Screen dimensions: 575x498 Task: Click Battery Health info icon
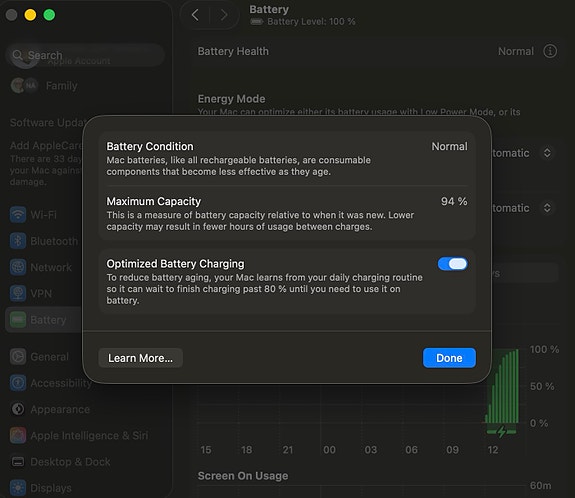pos(550,51)
